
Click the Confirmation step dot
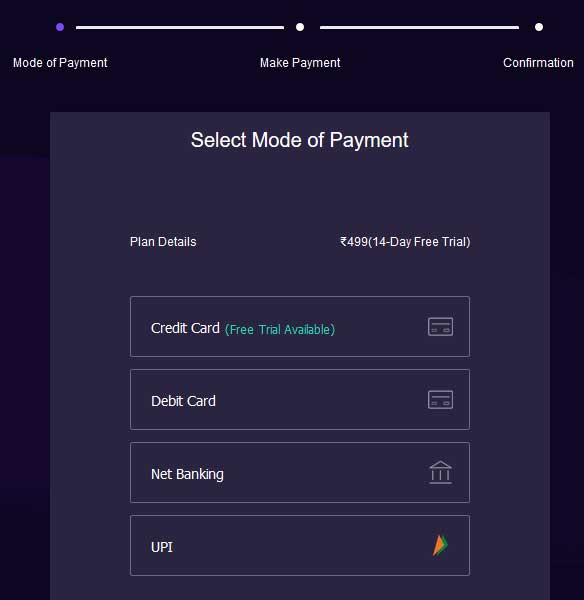(x=539, y=27)
